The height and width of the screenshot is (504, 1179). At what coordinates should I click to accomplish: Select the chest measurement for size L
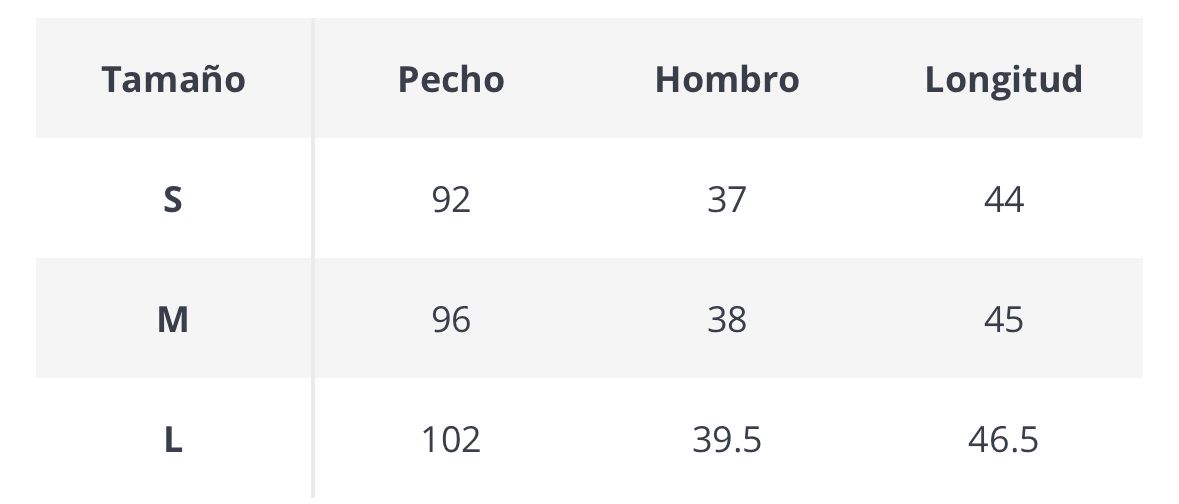tap(451, 440)
